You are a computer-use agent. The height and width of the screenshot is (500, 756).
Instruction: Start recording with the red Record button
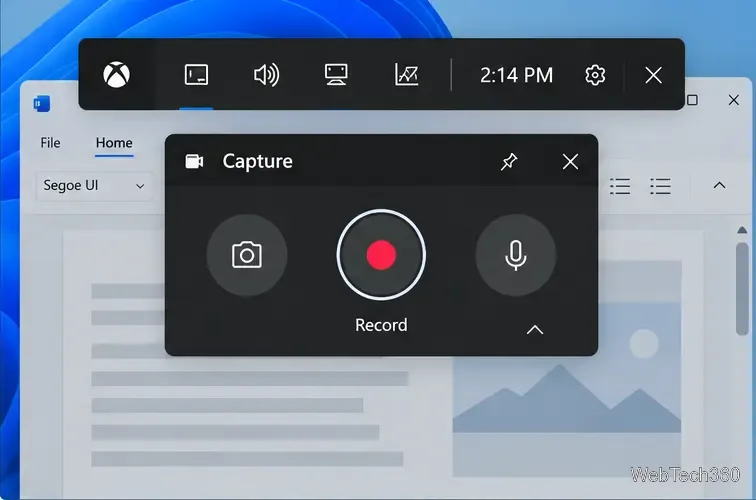click(381, 255)
